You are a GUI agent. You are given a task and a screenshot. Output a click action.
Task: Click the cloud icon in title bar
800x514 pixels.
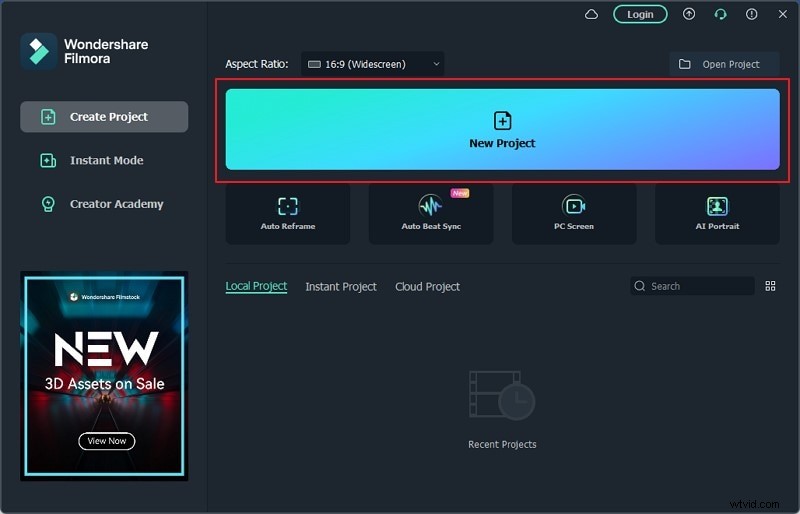[x=591, y=14]
